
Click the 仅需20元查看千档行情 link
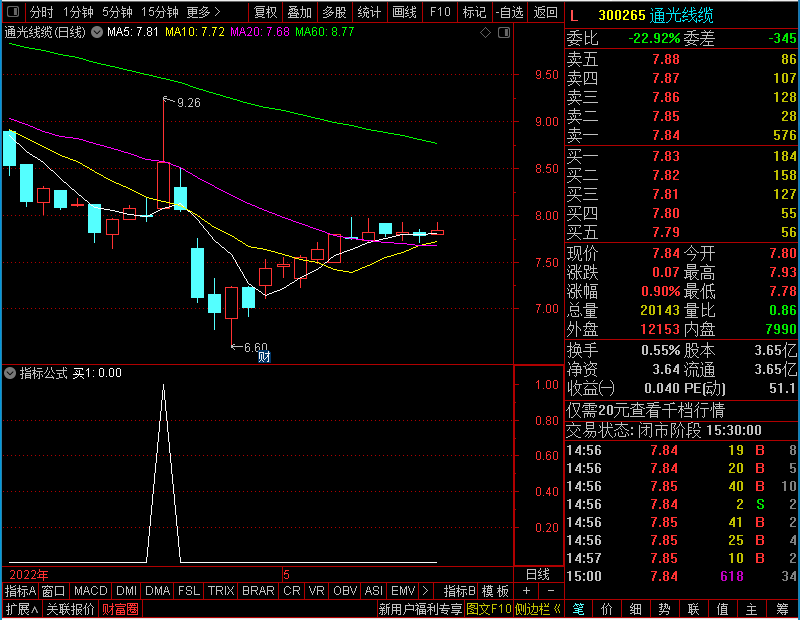pyautogui.click(x=645, y=410)
